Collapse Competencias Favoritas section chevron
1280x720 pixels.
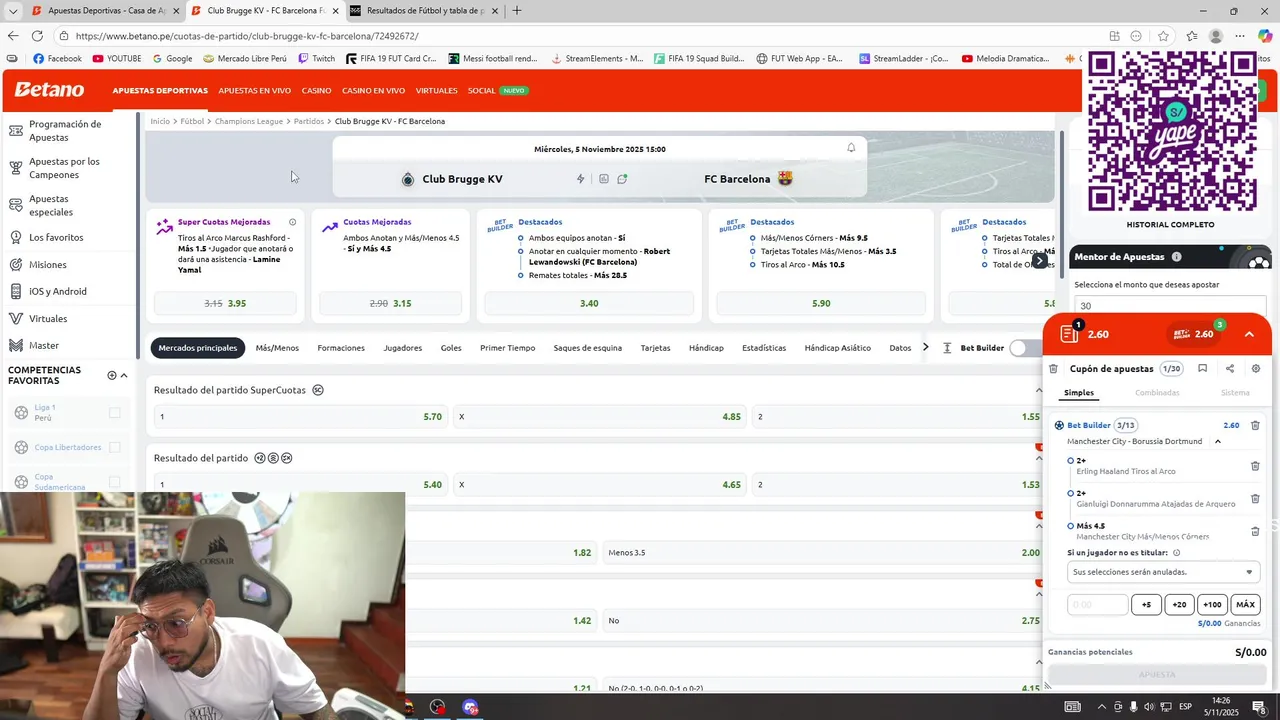point(124,375)
